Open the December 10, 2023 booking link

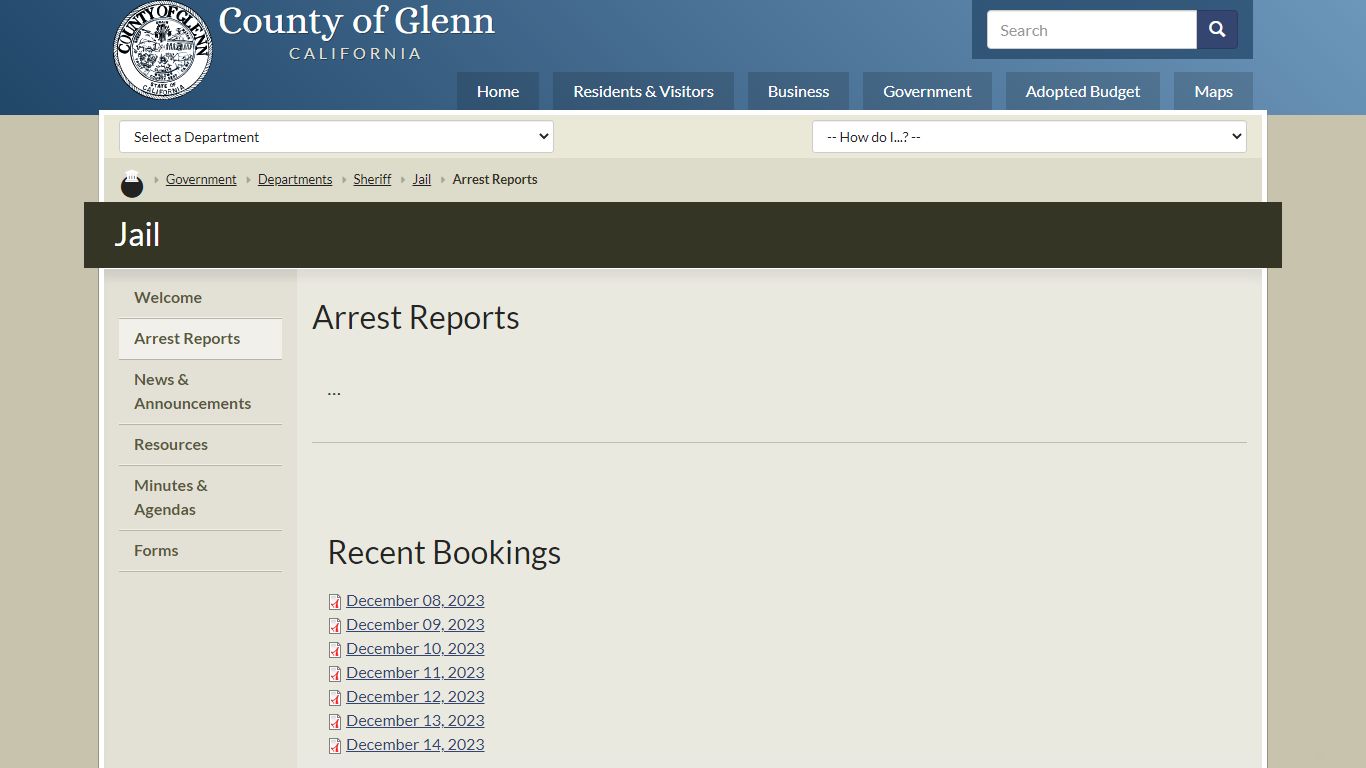tap(415, 648)
